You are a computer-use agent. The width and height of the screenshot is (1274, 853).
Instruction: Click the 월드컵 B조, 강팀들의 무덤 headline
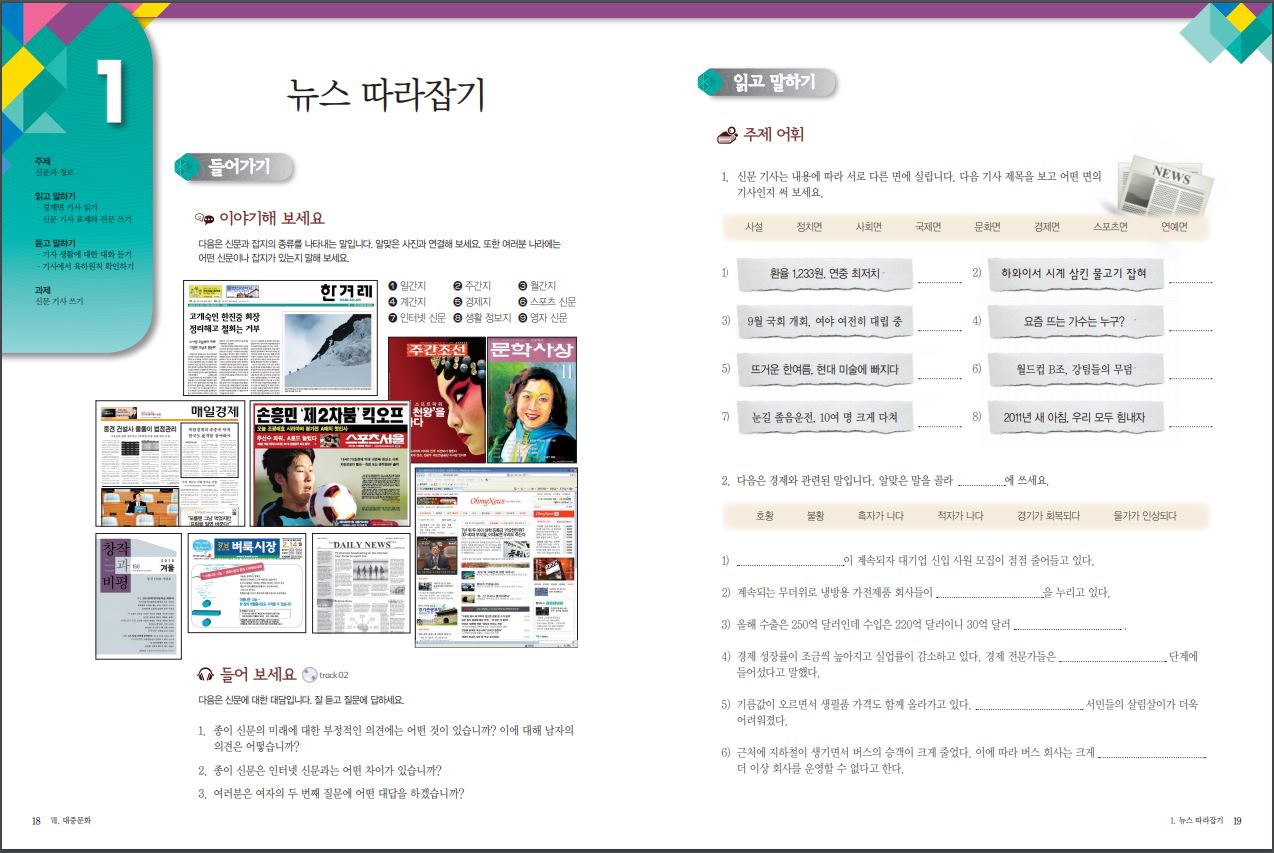(x=1074, y=369)
